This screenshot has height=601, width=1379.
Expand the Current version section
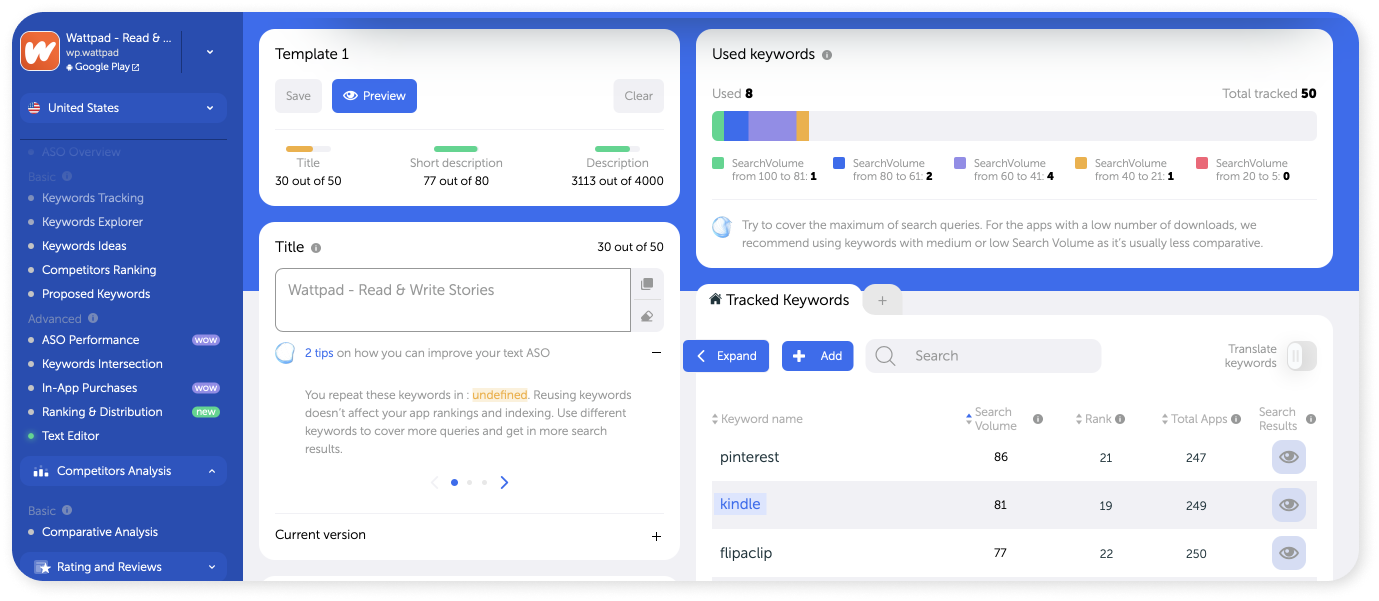tap(656, 536)
